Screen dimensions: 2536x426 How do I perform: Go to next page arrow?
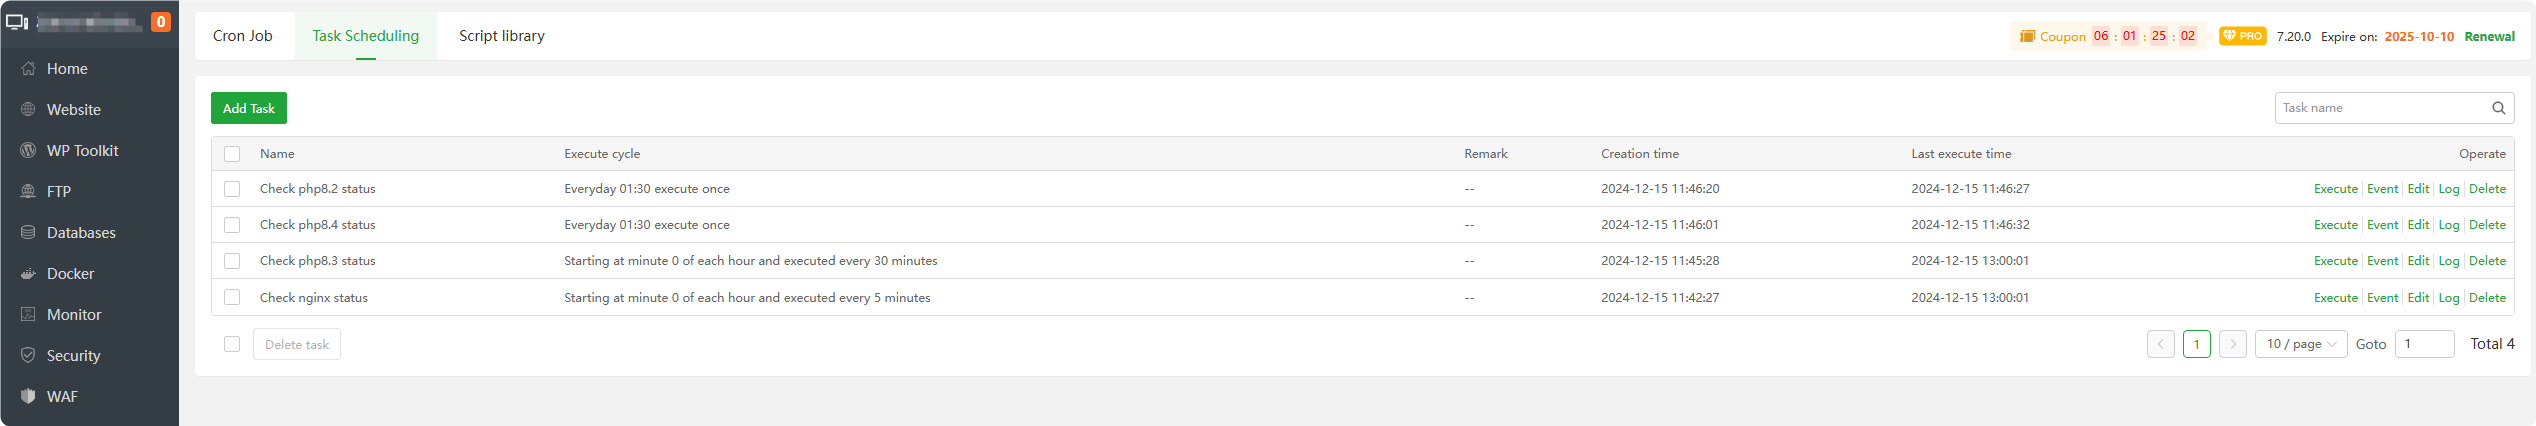tap(2232, 344)
